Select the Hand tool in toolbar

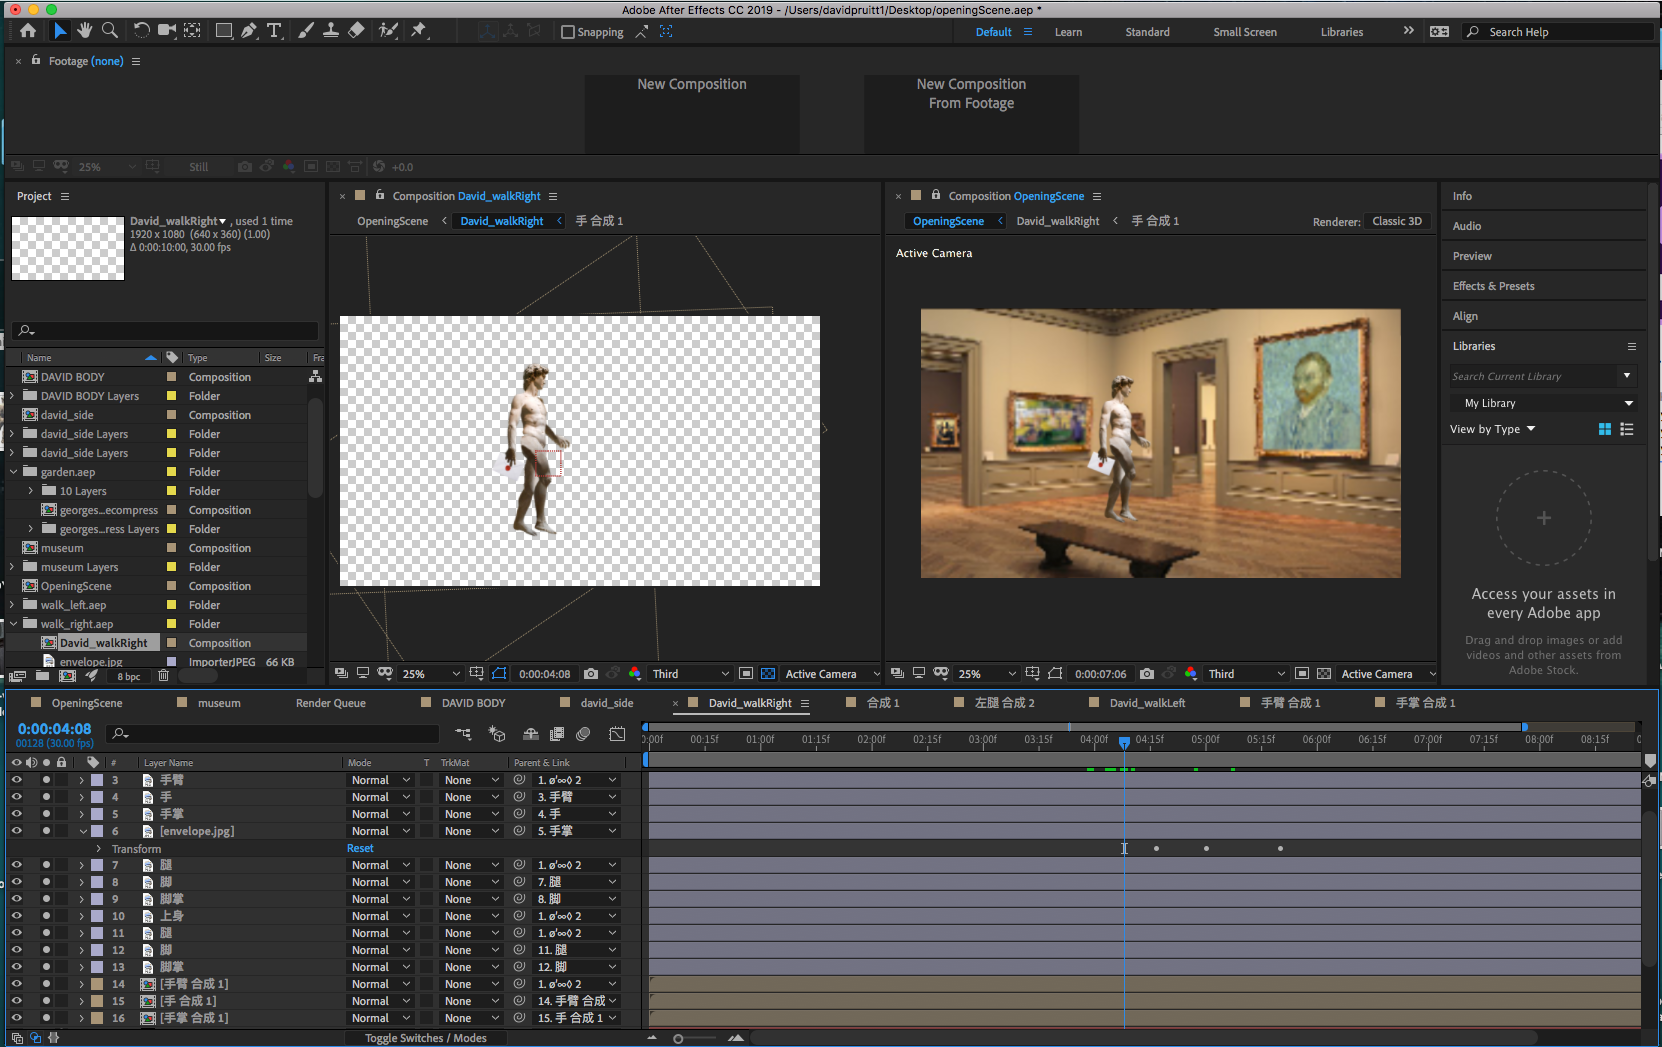(85, 31)
